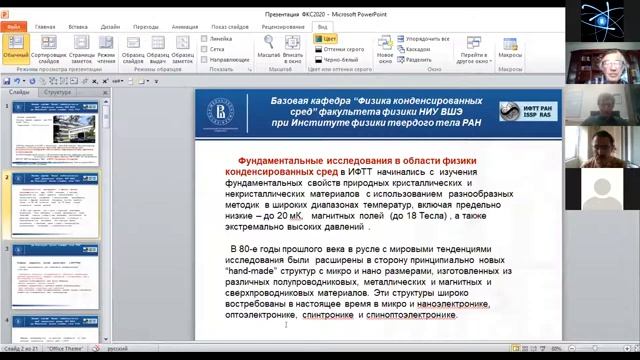Open Образец выдач master view
This screenshot has width=640, height=360.
click(x=158, y=49)
